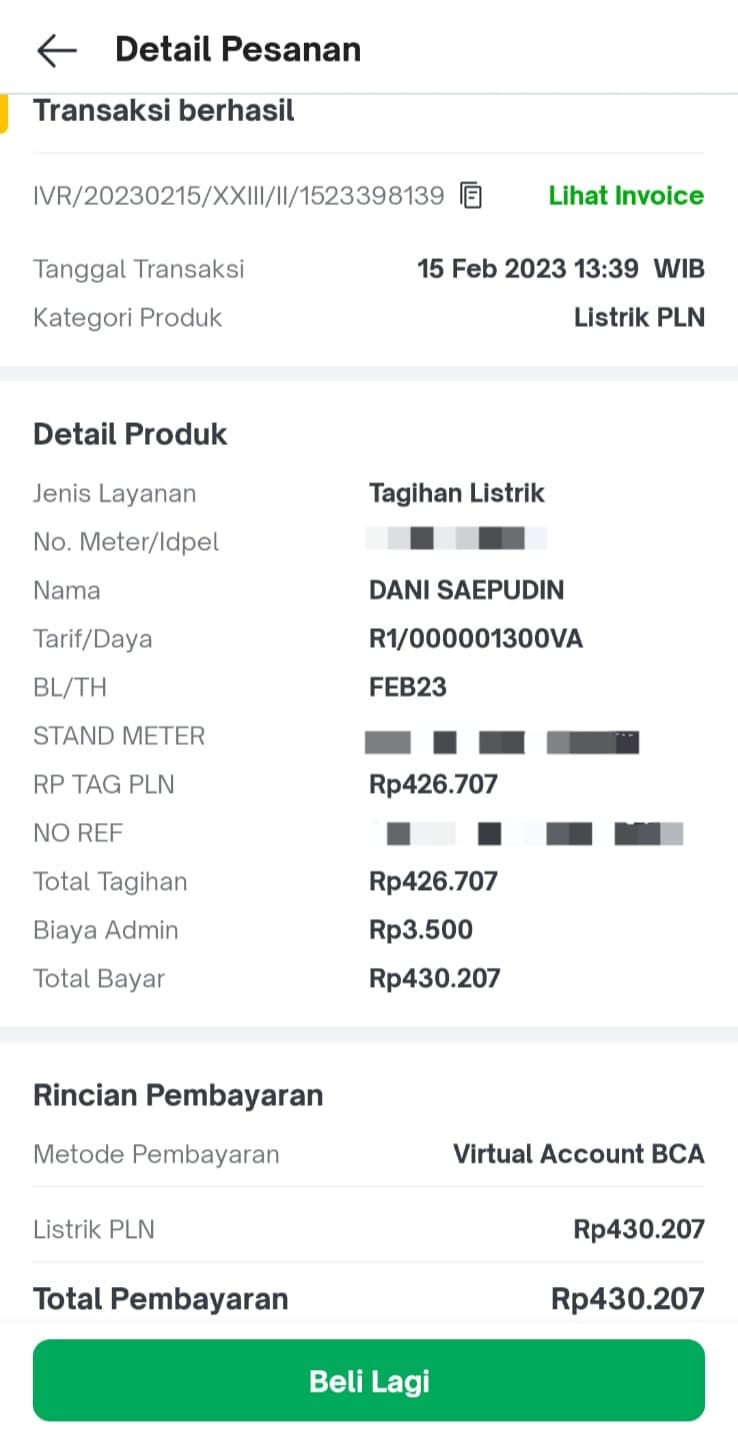Tap the Rincian Pembayaran section heading

click(178, 1095)
